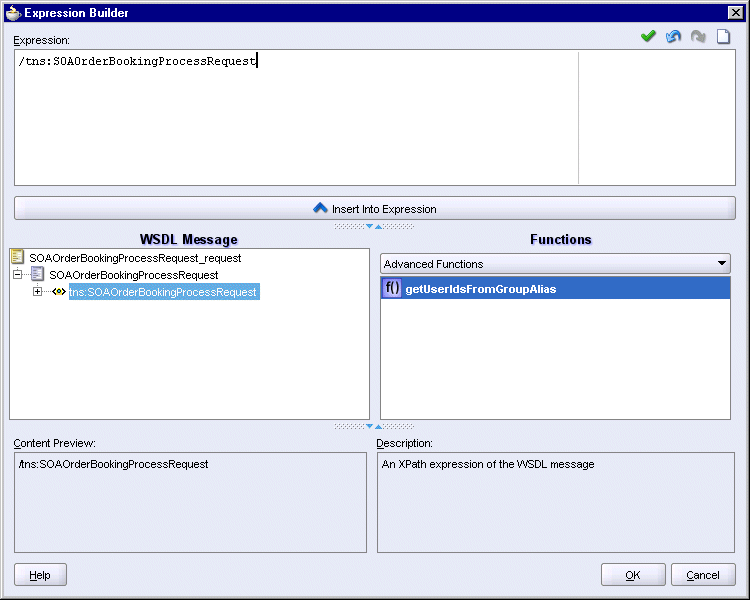
Task: Click the clear expression blank page icon
Action: (723, 36)
